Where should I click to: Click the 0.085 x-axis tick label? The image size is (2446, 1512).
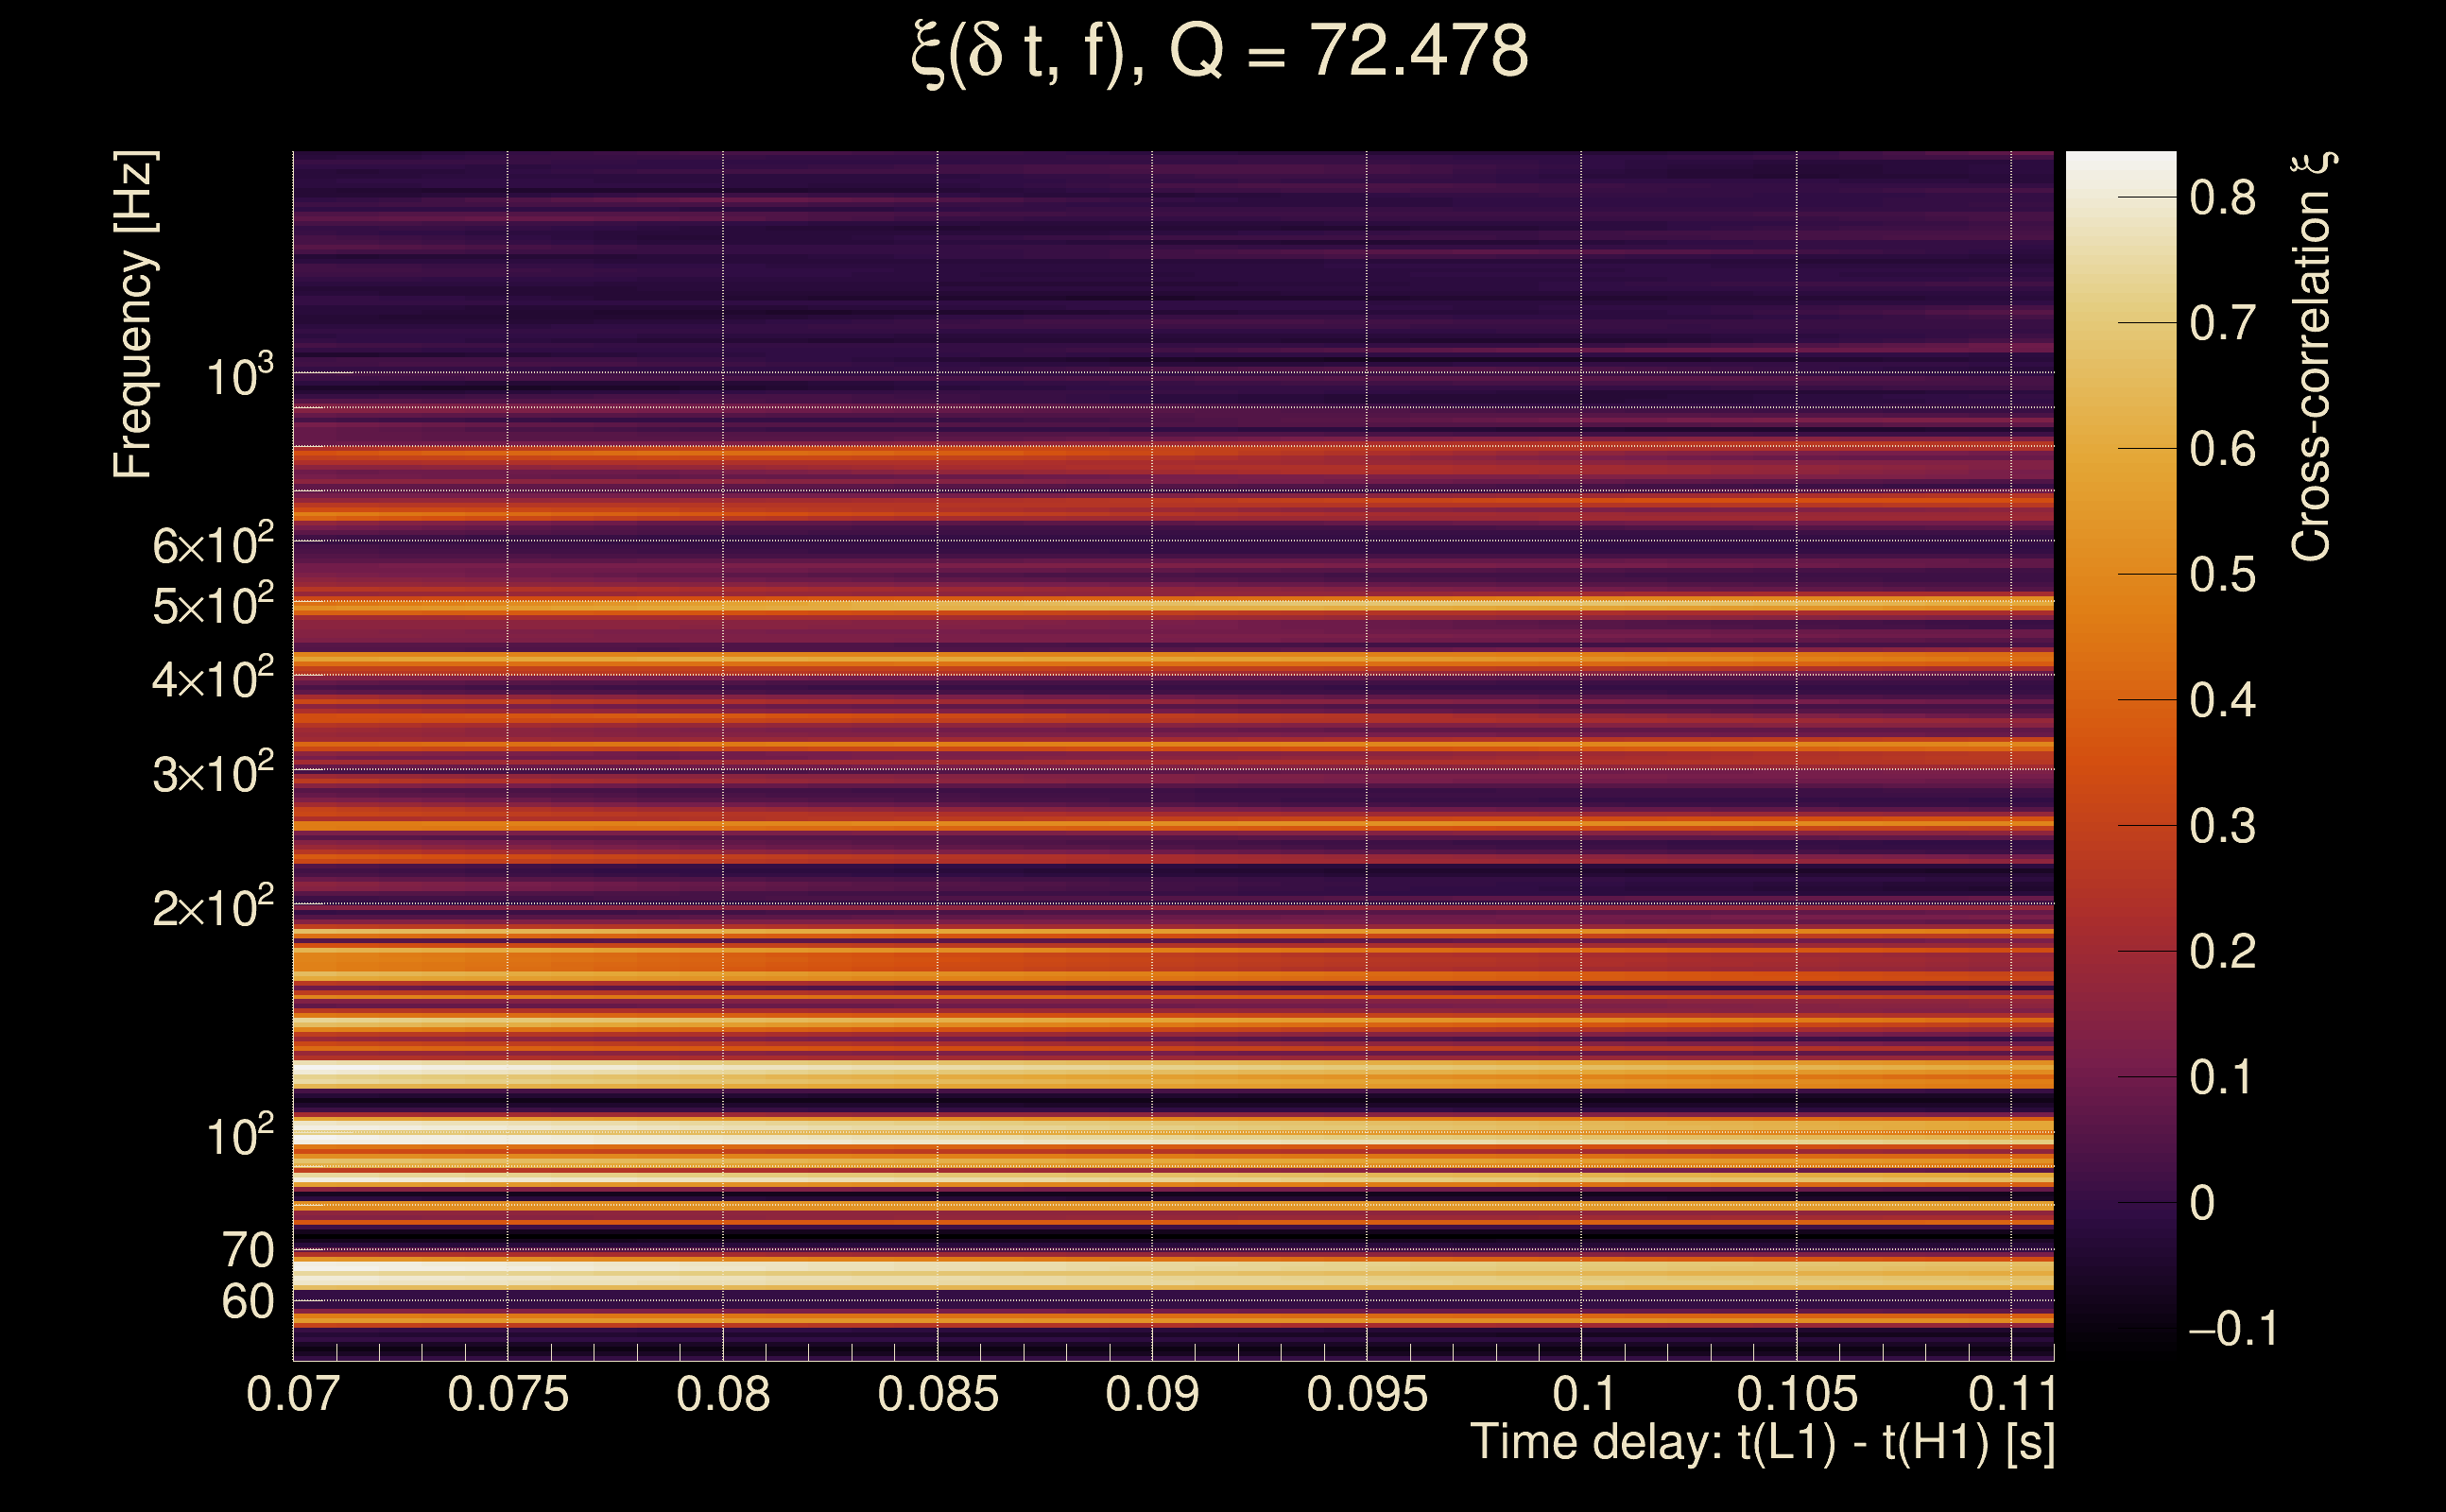point(937,1394)
